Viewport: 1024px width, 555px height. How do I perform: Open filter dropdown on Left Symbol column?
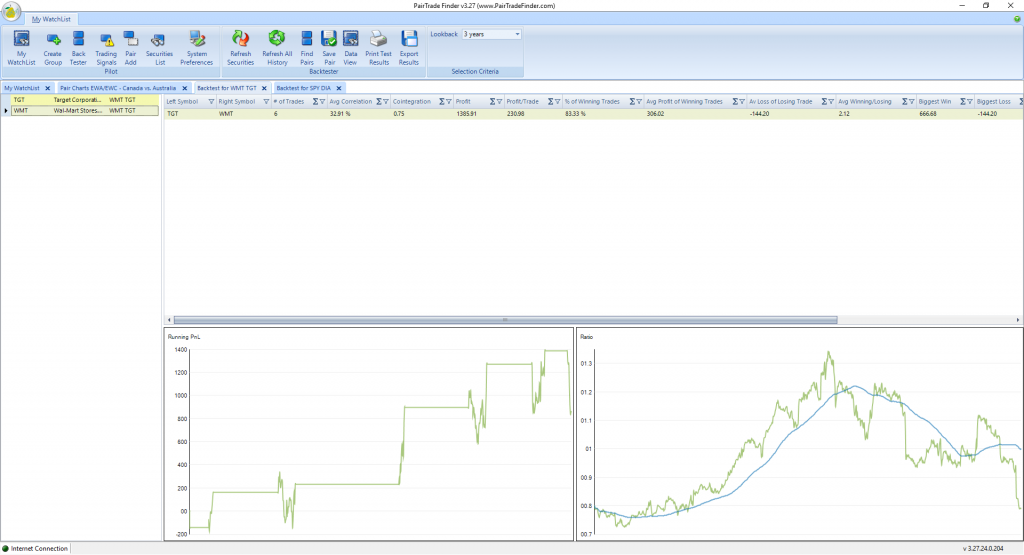point(211,102)
